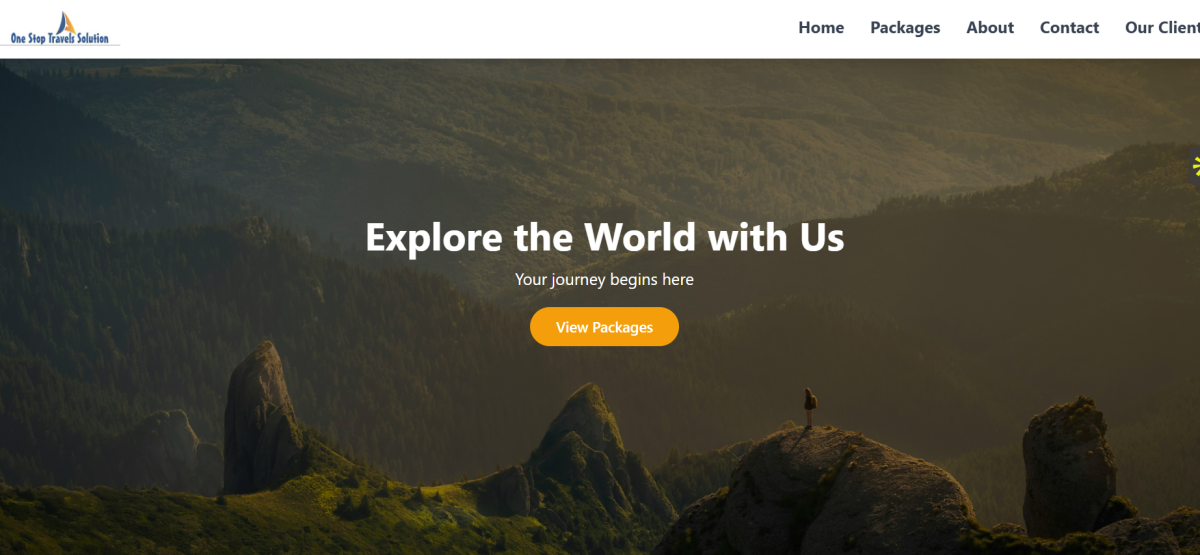The width and height of the screenshot is (1200, 555).
Task: Click the Explore the World with Us heading
Action: pos(604,238)
